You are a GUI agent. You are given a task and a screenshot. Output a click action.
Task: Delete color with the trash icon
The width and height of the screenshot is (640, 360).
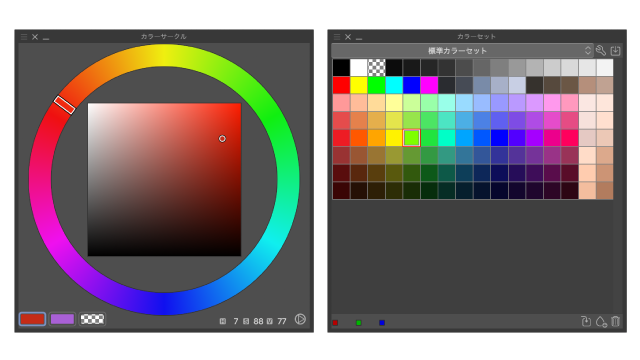pos(616,322)
